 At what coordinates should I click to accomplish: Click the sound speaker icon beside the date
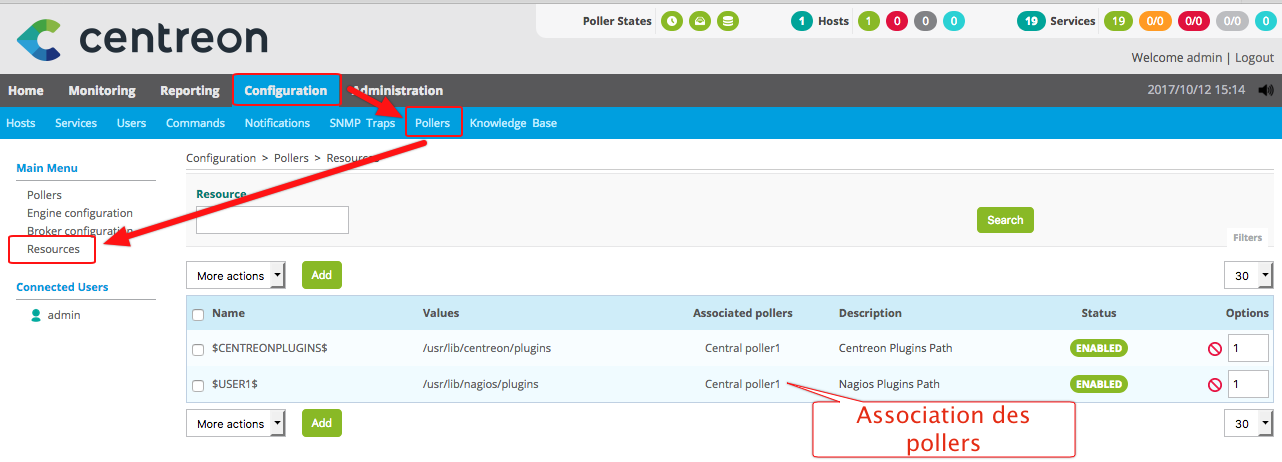tap(1266, 90)
